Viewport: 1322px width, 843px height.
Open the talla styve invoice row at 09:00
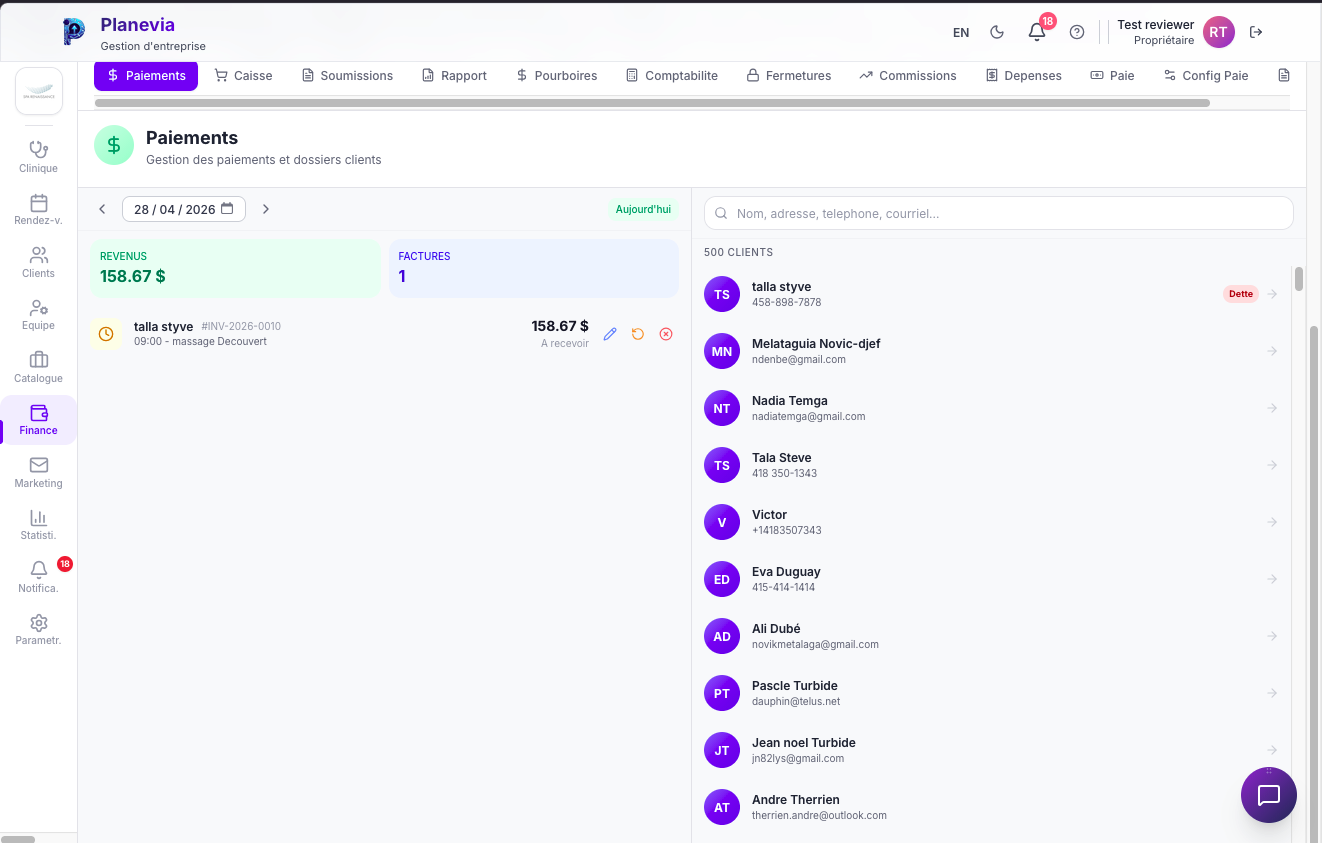385,334
